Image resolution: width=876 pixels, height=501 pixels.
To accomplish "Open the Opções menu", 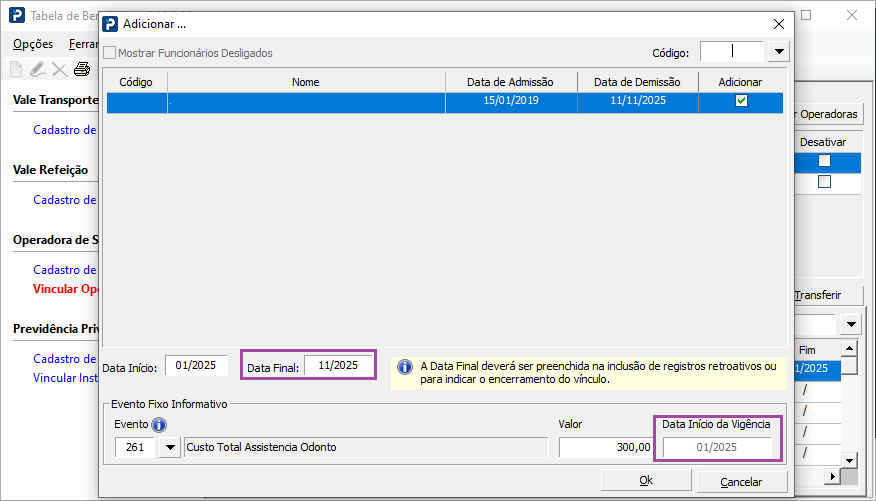I will click(33, 44).
